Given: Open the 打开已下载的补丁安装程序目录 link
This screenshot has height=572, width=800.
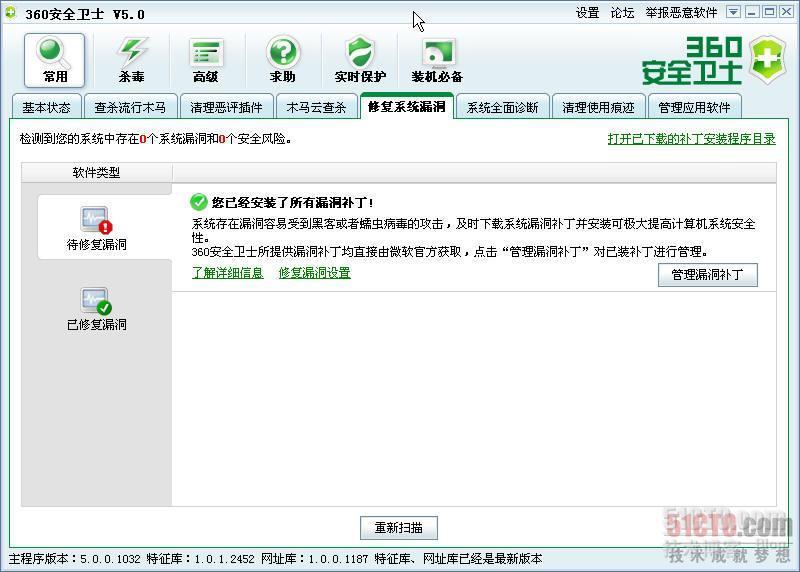Looking at the screenshot, I should [691, 139].
